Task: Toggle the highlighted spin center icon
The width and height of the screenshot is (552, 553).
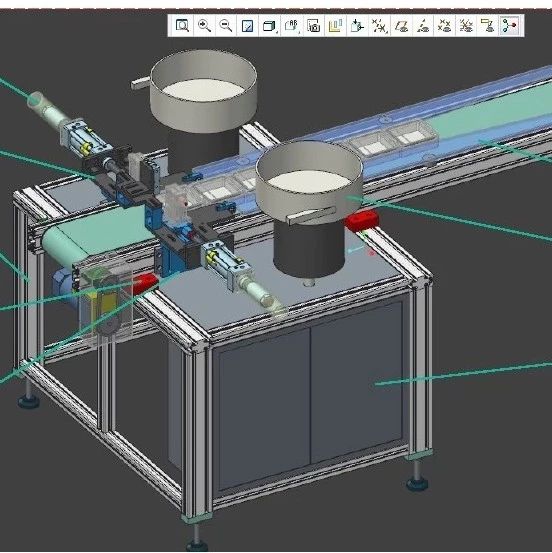Action: [x=510, y=26]
